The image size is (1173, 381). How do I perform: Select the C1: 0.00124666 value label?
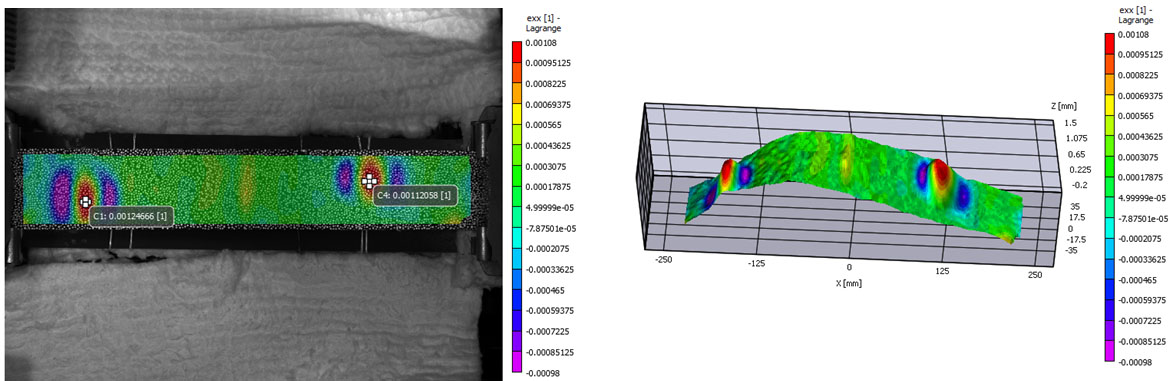(132, 216)
